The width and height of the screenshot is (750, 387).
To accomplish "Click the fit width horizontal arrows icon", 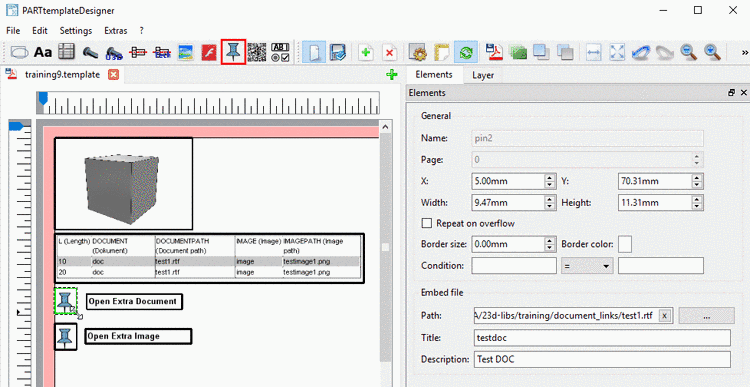I will pyautogui.click(x=594, y=52).
